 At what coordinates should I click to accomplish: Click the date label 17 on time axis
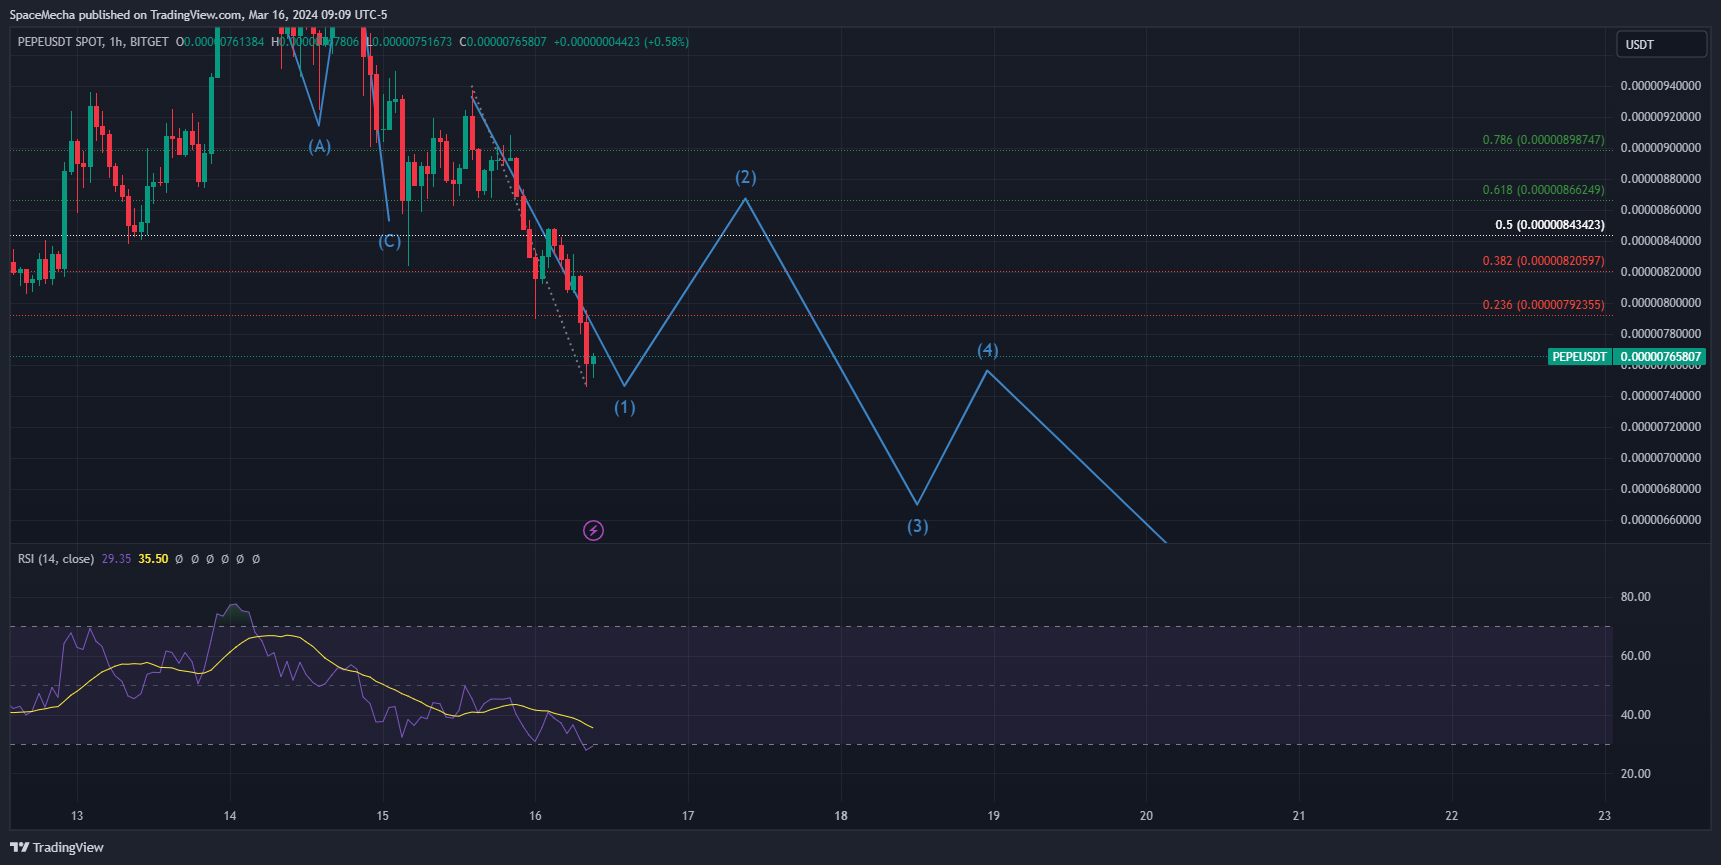[x=688, y=816]
